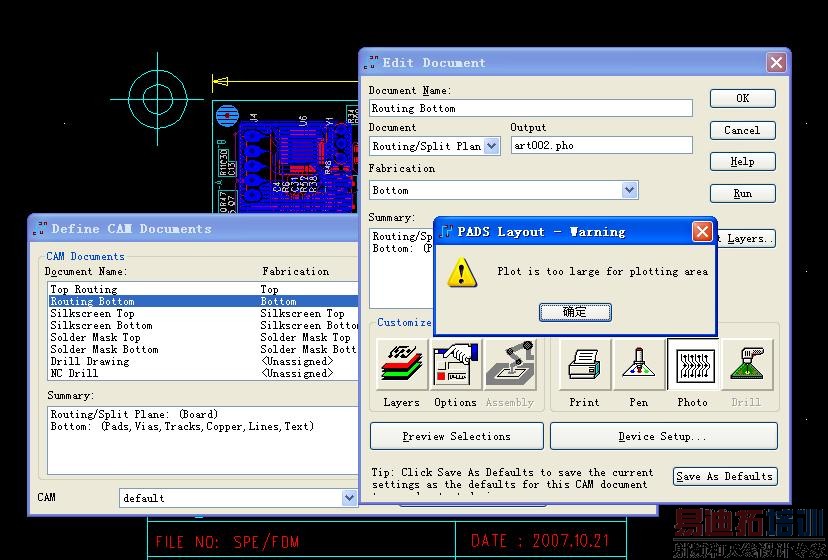This screenshot has width=828, height=560.
Task: Select the Assembly icon in Edit Document
Action: (x=511, y=366)
